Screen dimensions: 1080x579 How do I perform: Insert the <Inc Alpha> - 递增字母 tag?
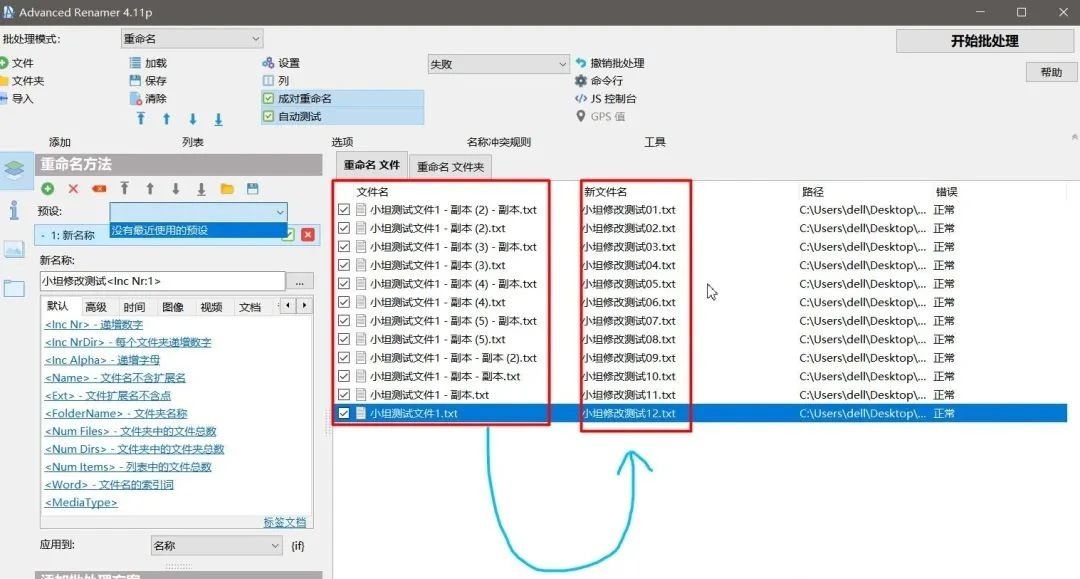coord(102,360)
